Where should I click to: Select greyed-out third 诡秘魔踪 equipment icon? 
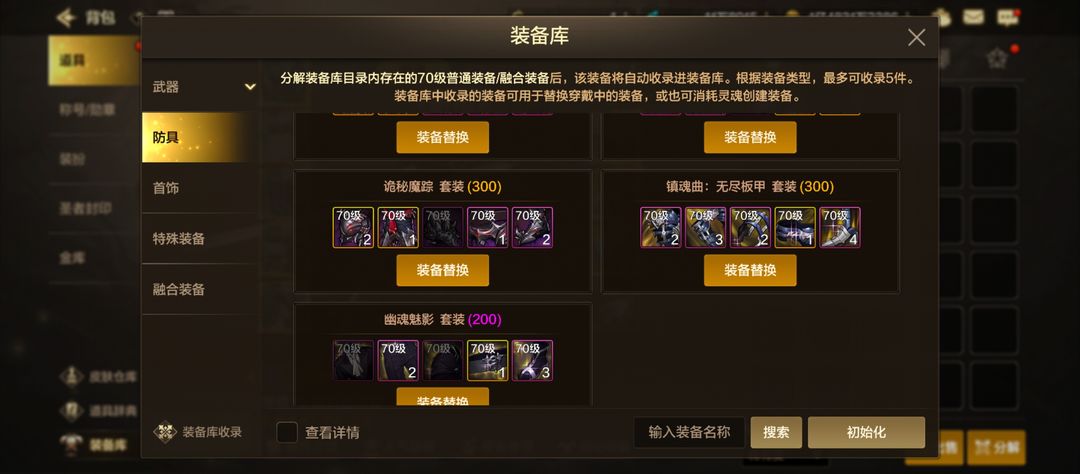[443, 227]
